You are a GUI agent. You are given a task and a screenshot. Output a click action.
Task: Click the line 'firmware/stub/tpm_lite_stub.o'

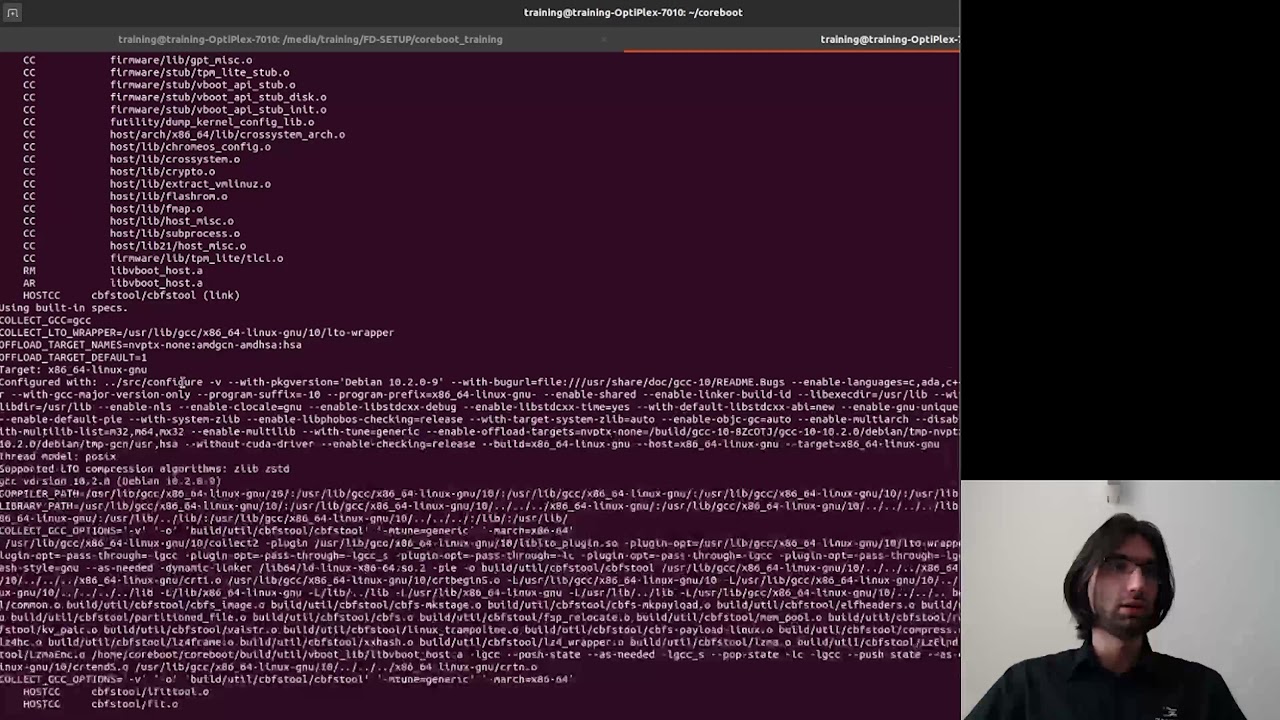click(200, 72)
